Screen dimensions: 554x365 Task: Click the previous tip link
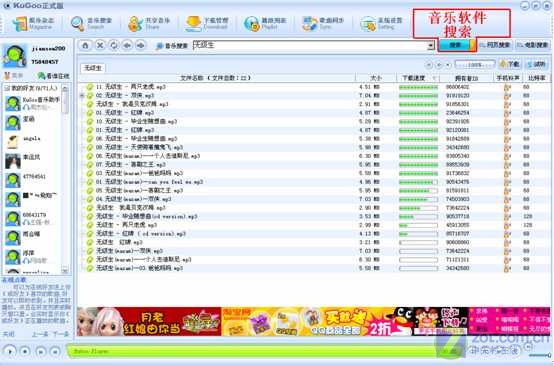click(40, 334)
